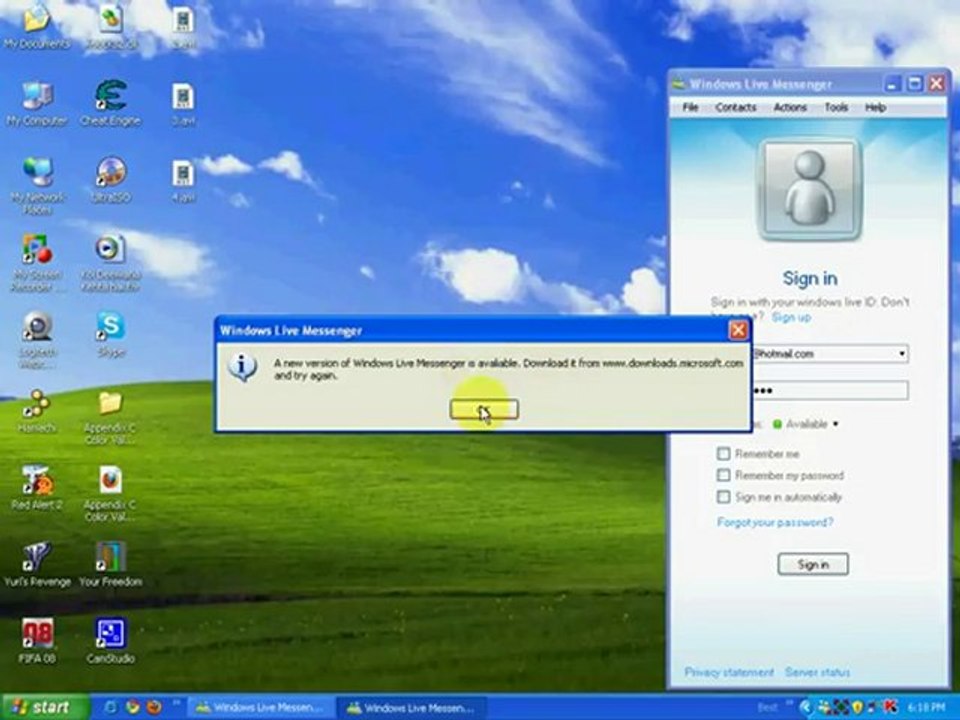This screenshot has width=960, height=720.
Task: Enable the Remember me checkbox
Action: [x=724, y=454]
